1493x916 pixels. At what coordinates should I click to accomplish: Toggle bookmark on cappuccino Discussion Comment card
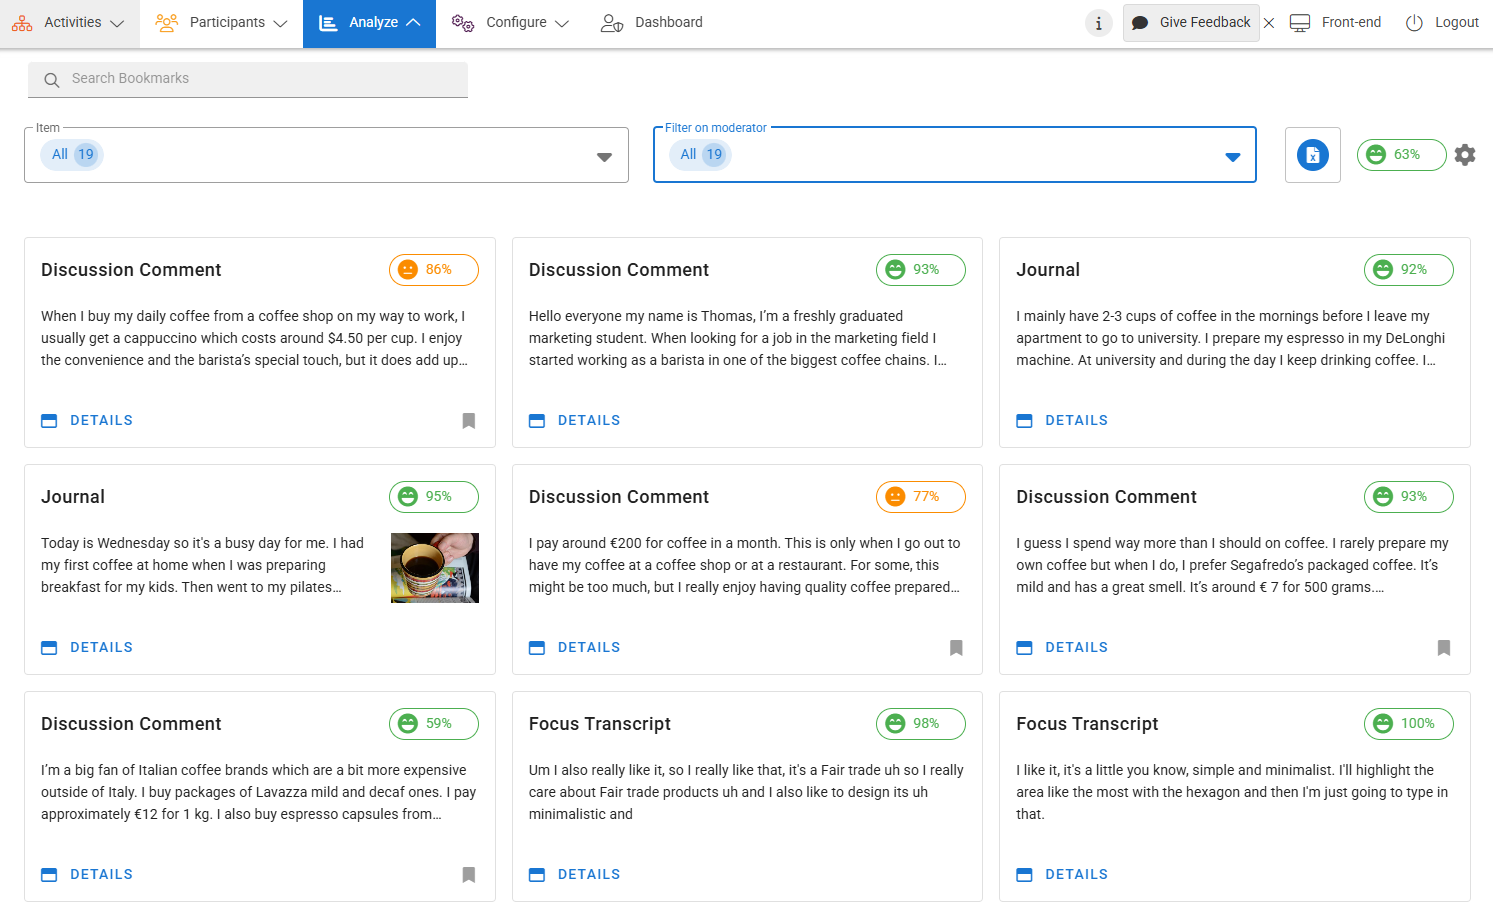(x=468, y=421)
